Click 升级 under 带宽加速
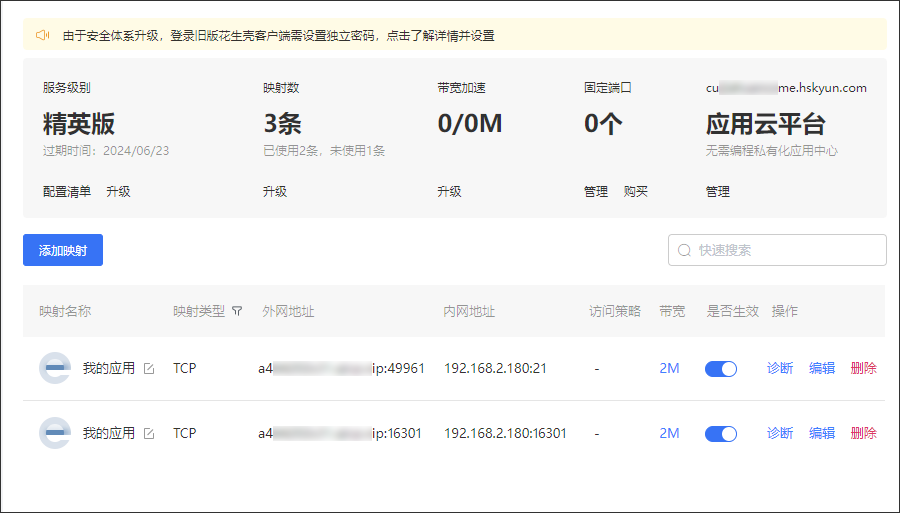This screenshot has height=513, width=900. 449,192
